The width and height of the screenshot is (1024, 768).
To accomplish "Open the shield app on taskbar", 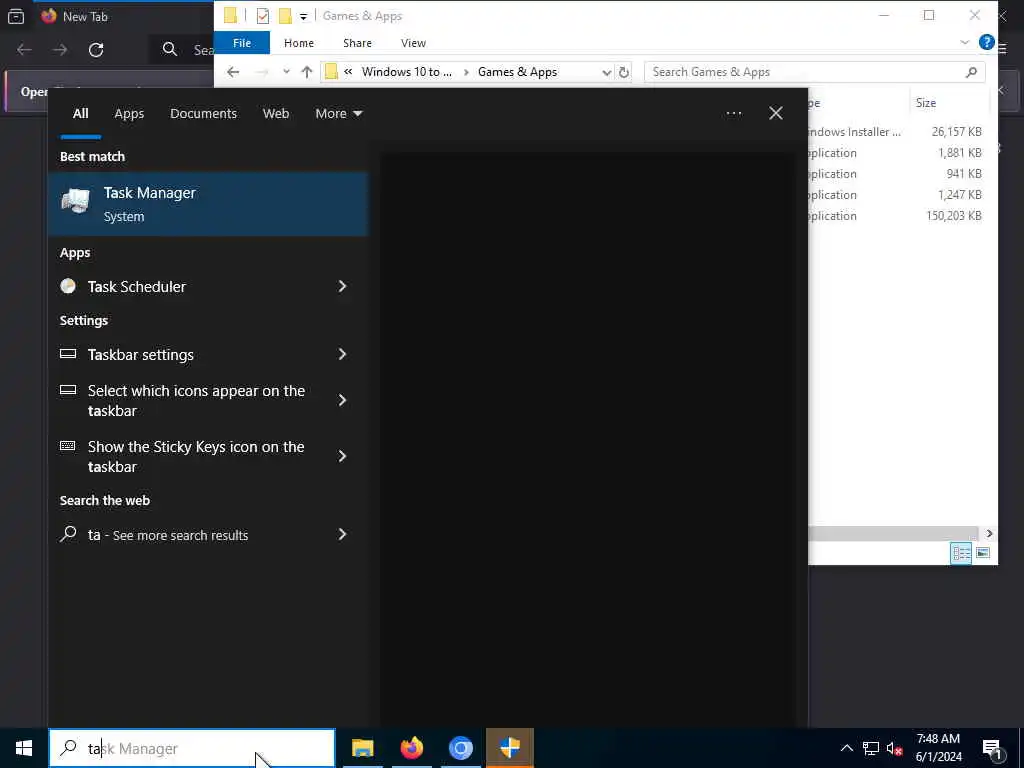I will [x=510, y=748].
